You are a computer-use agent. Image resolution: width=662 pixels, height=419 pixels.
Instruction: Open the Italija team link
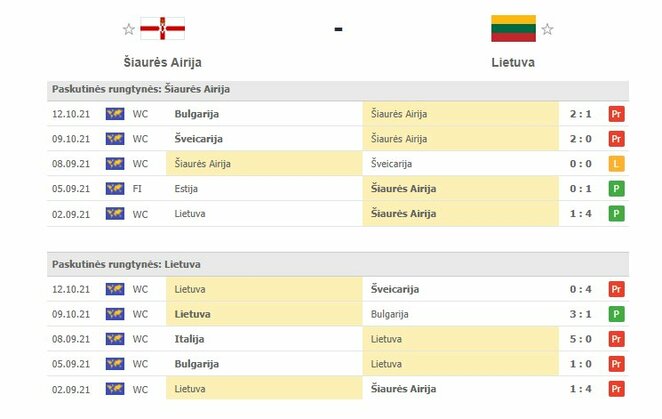click(x=188, y=339)
